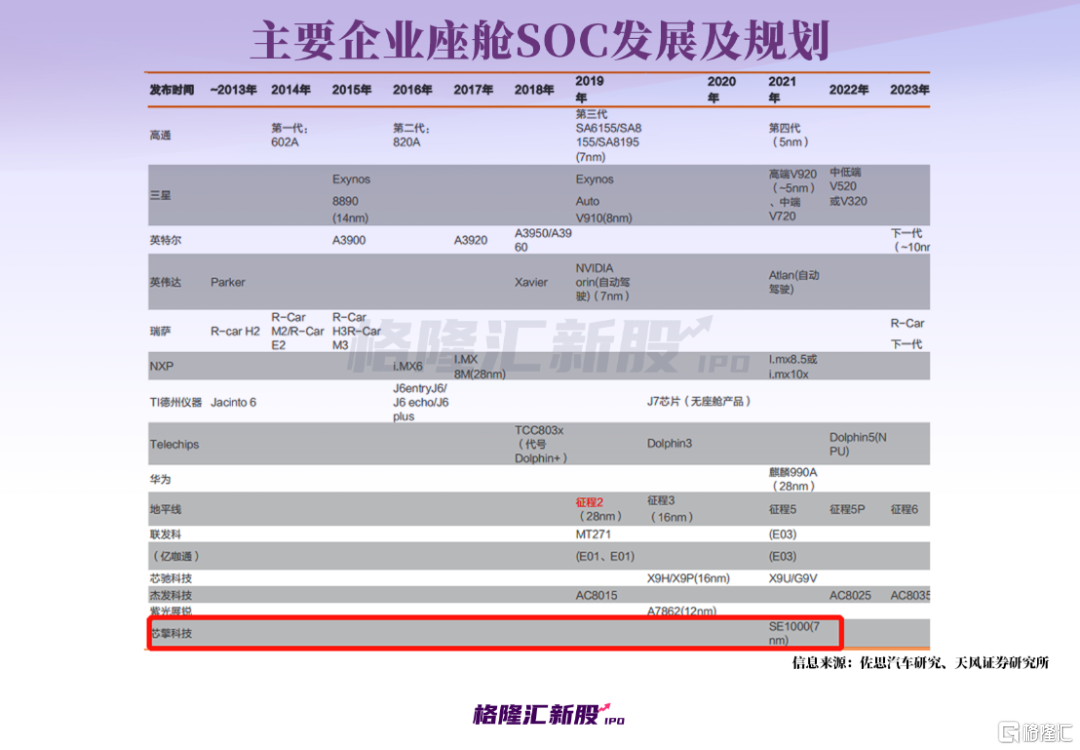
Task: Click the Parker cell
Action: point(228,282)
